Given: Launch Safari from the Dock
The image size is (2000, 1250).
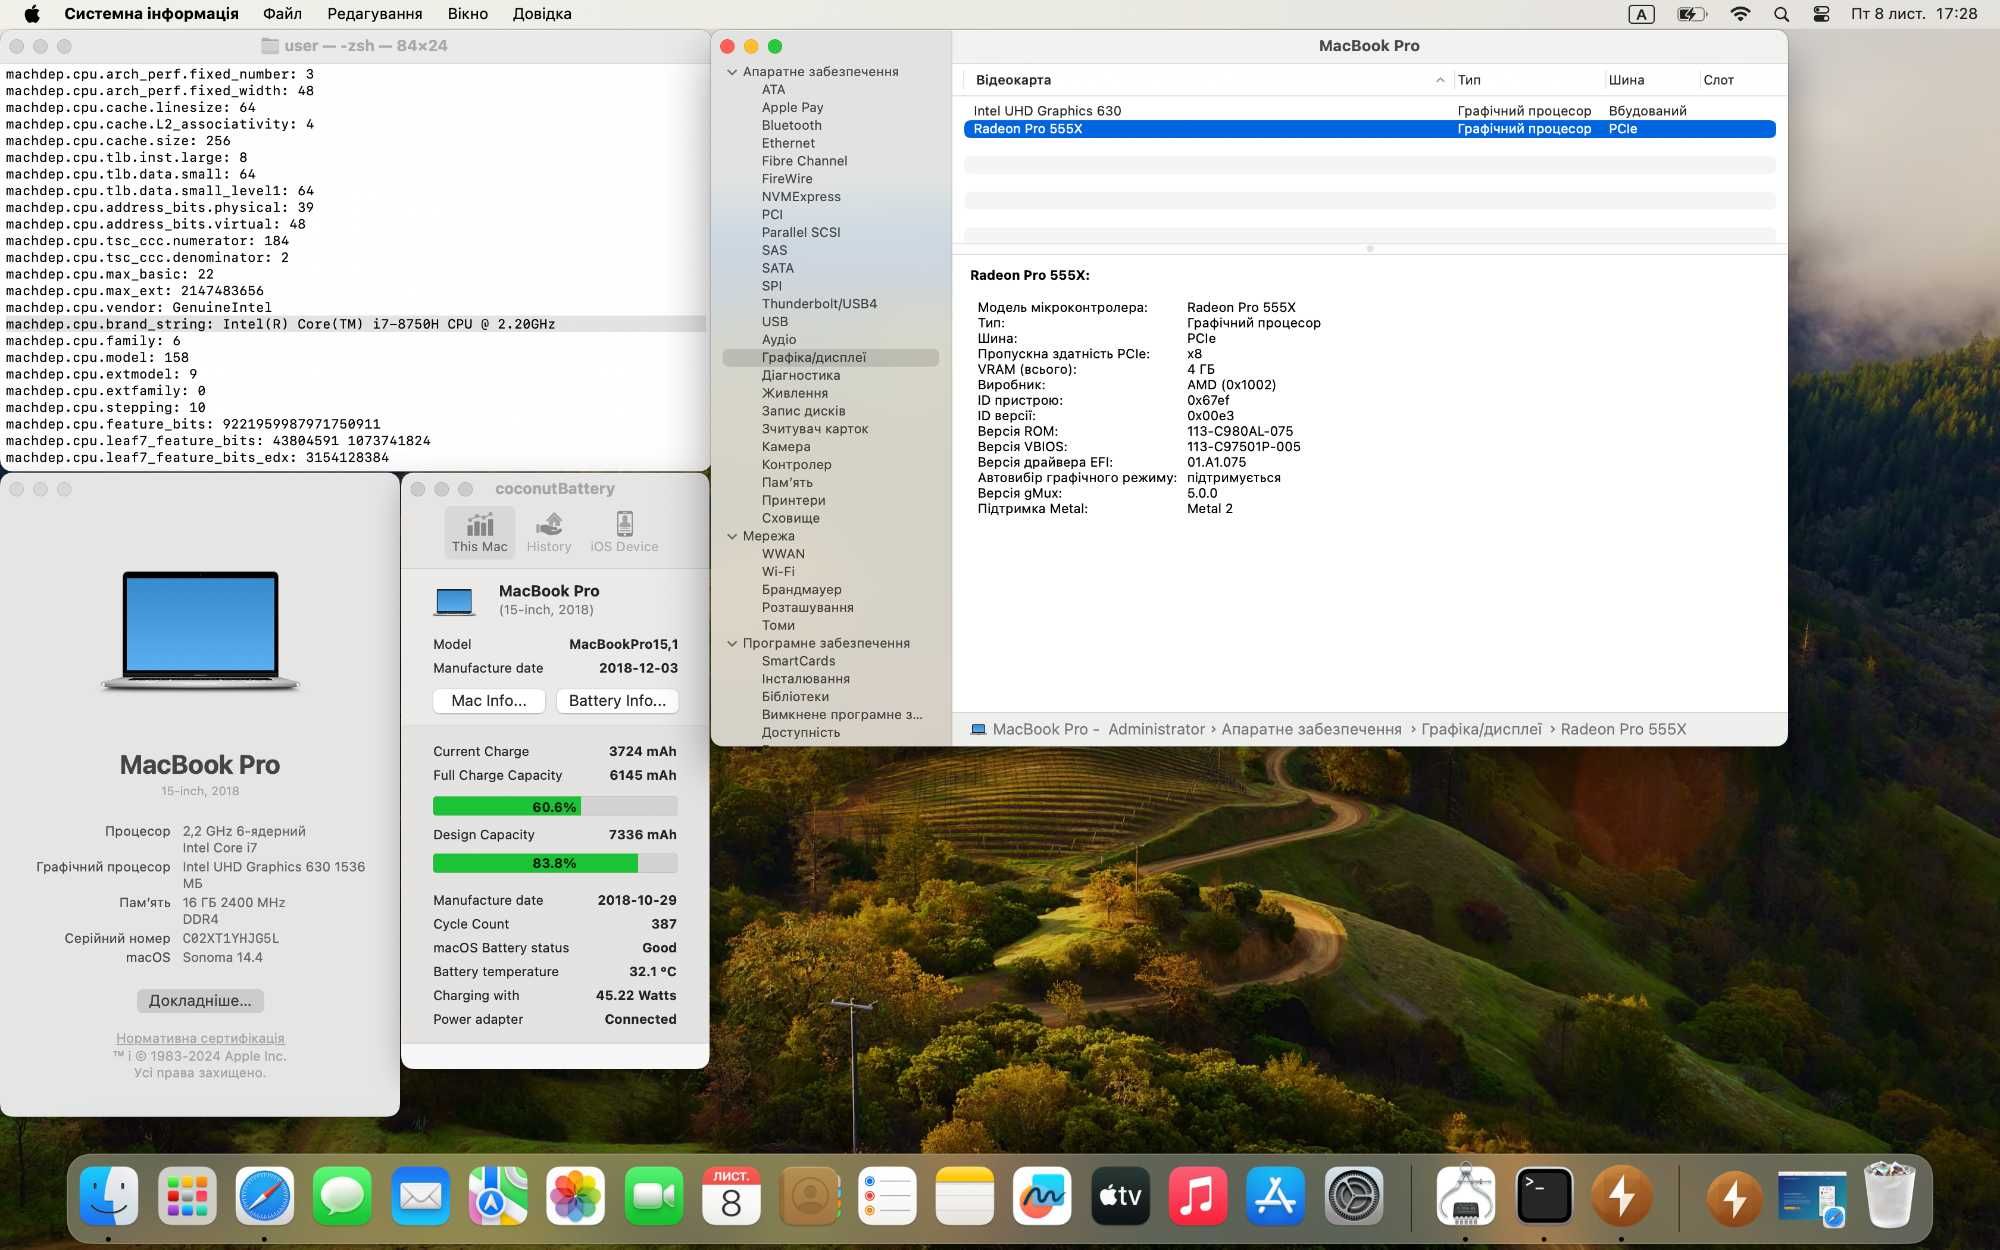Looking at the screenshot, I should [x=265, y=1195].
